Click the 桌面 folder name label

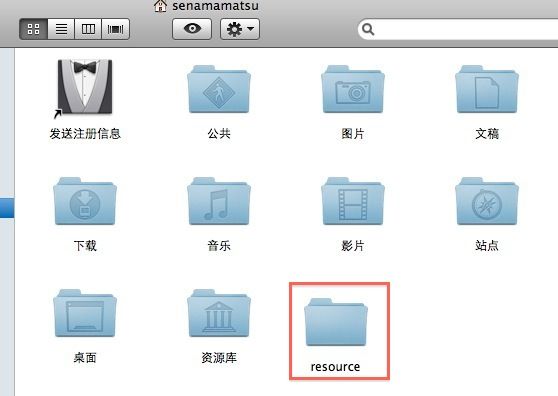(x=85, y=358)
